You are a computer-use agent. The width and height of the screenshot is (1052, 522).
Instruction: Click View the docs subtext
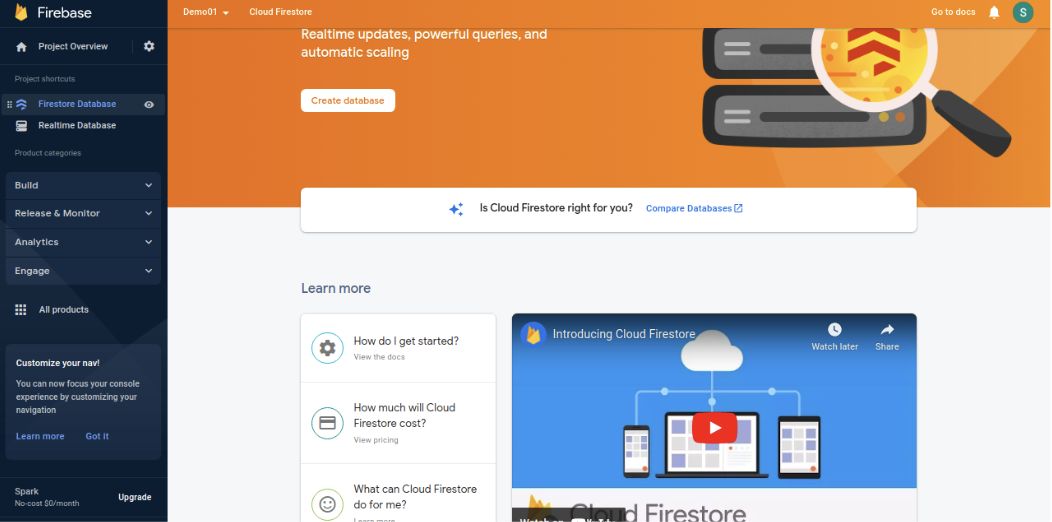pyautogui.click(x=379, y=357)
